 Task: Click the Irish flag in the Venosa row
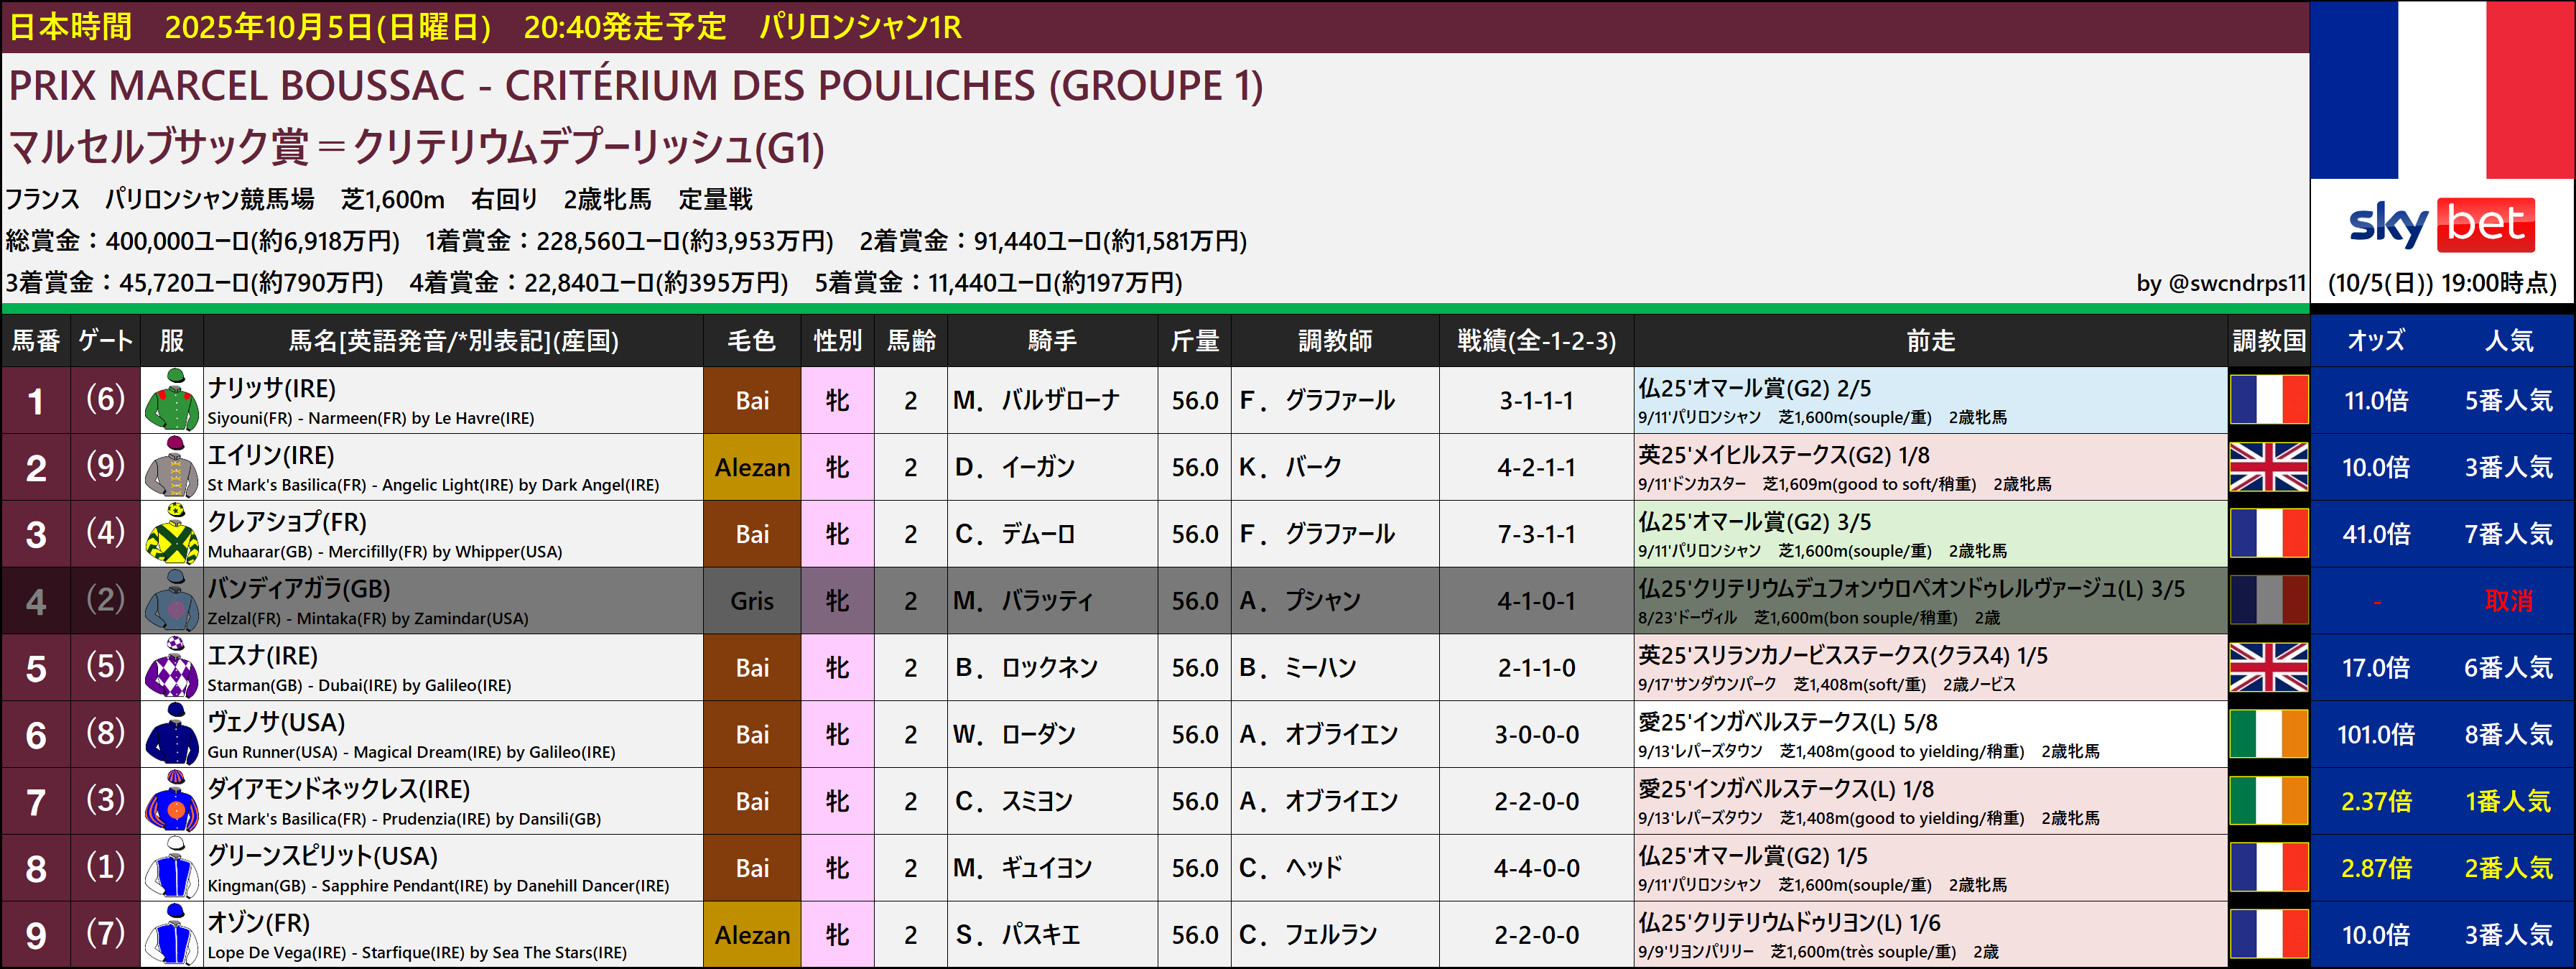tap(2268, 735)
